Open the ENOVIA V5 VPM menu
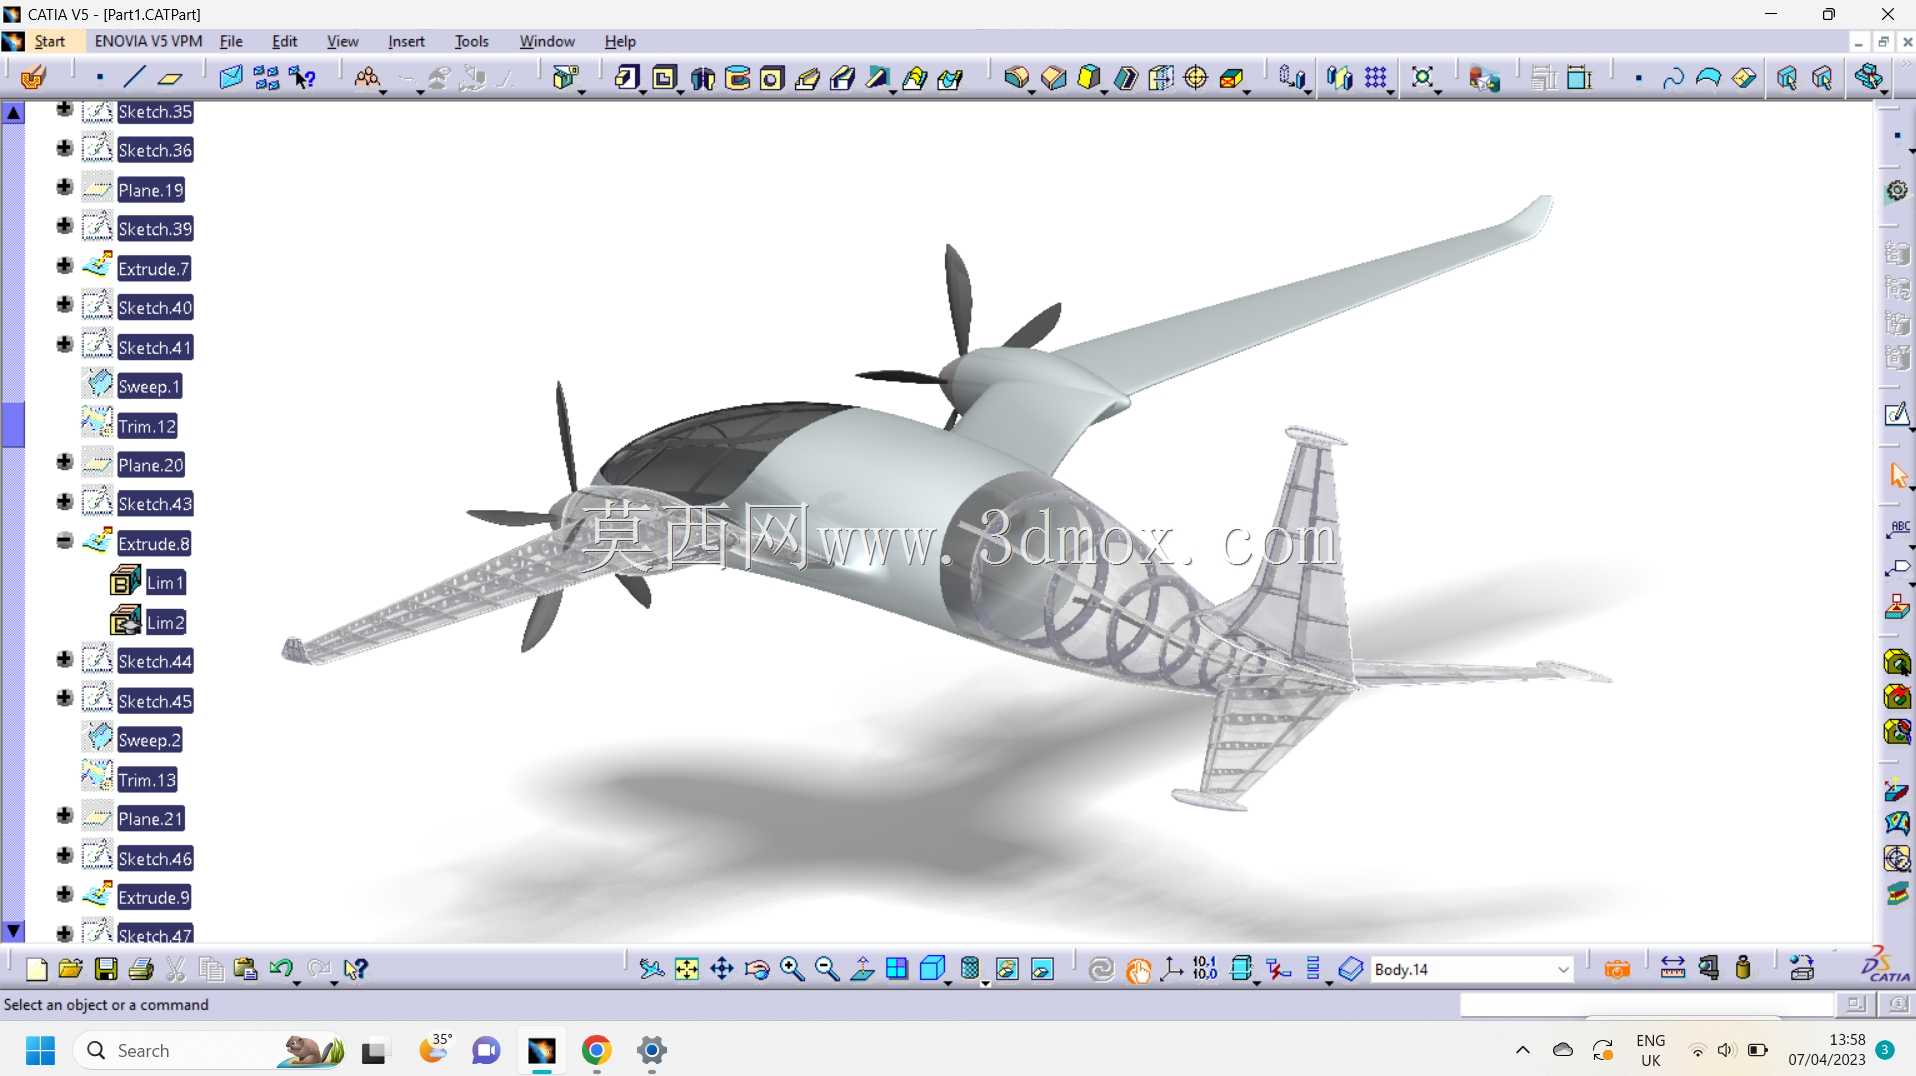Image resolution: width=1916 pixels, height=1076 pixels. tap(148, 41)
